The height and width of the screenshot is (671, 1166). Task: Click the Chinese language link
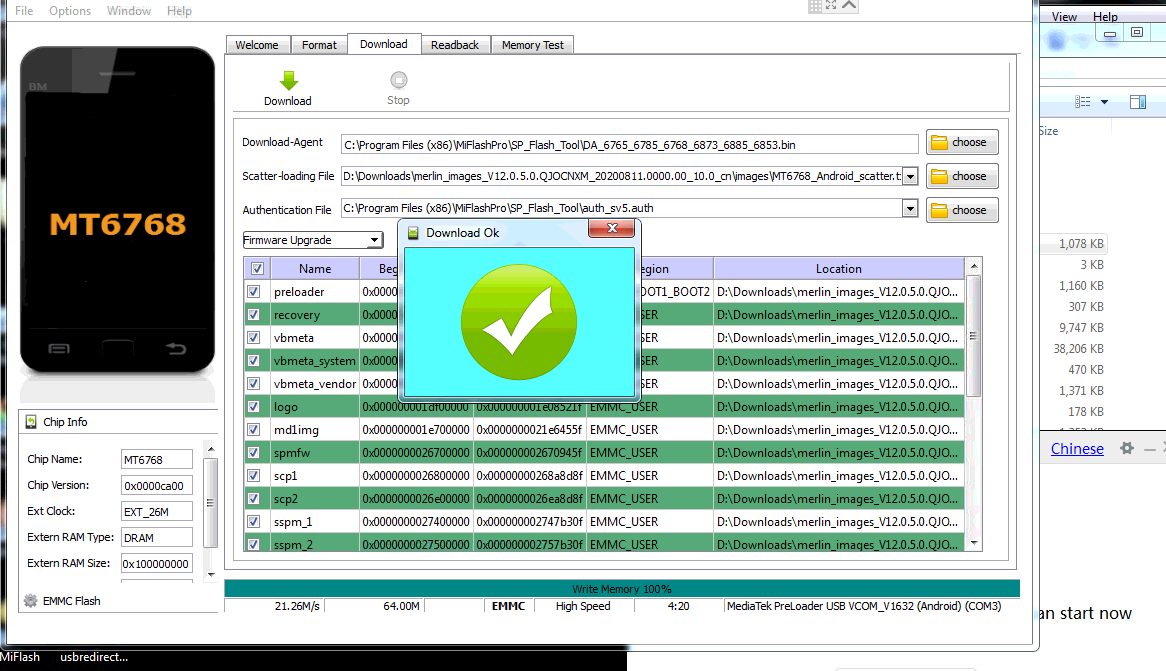[x=1077, y=449]
